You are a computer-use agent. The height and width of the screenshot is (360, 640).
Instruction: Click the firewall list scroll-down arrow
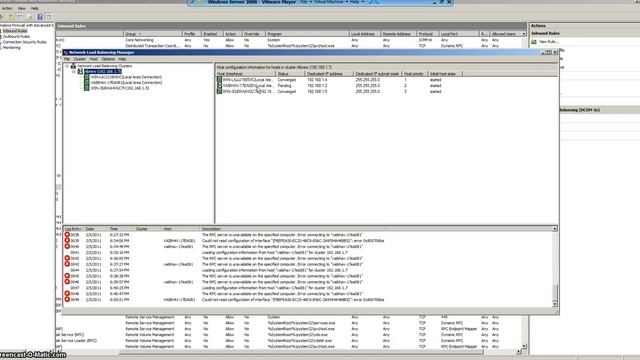(x=524, y=346)
